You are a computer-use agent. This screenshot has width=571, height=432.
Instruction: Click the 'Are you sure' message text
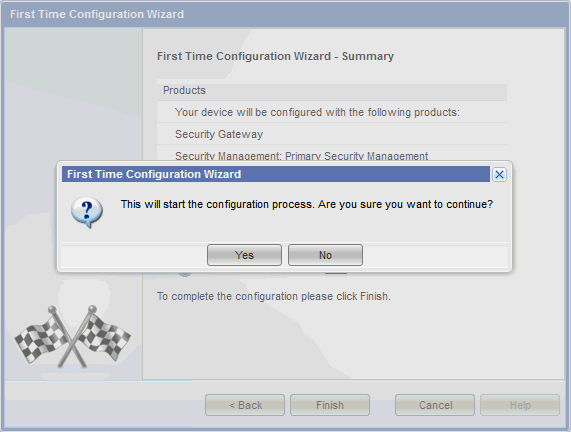point(307,204)
